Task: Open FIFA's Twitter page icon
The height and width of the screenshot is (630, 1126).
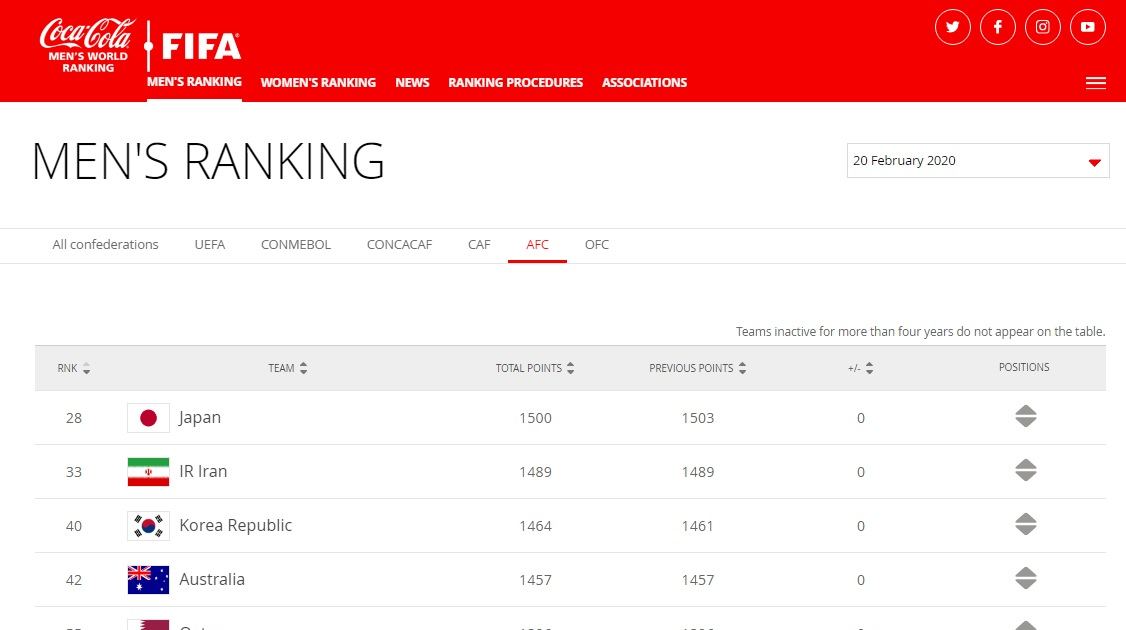Action: click(x=952, y=27)
